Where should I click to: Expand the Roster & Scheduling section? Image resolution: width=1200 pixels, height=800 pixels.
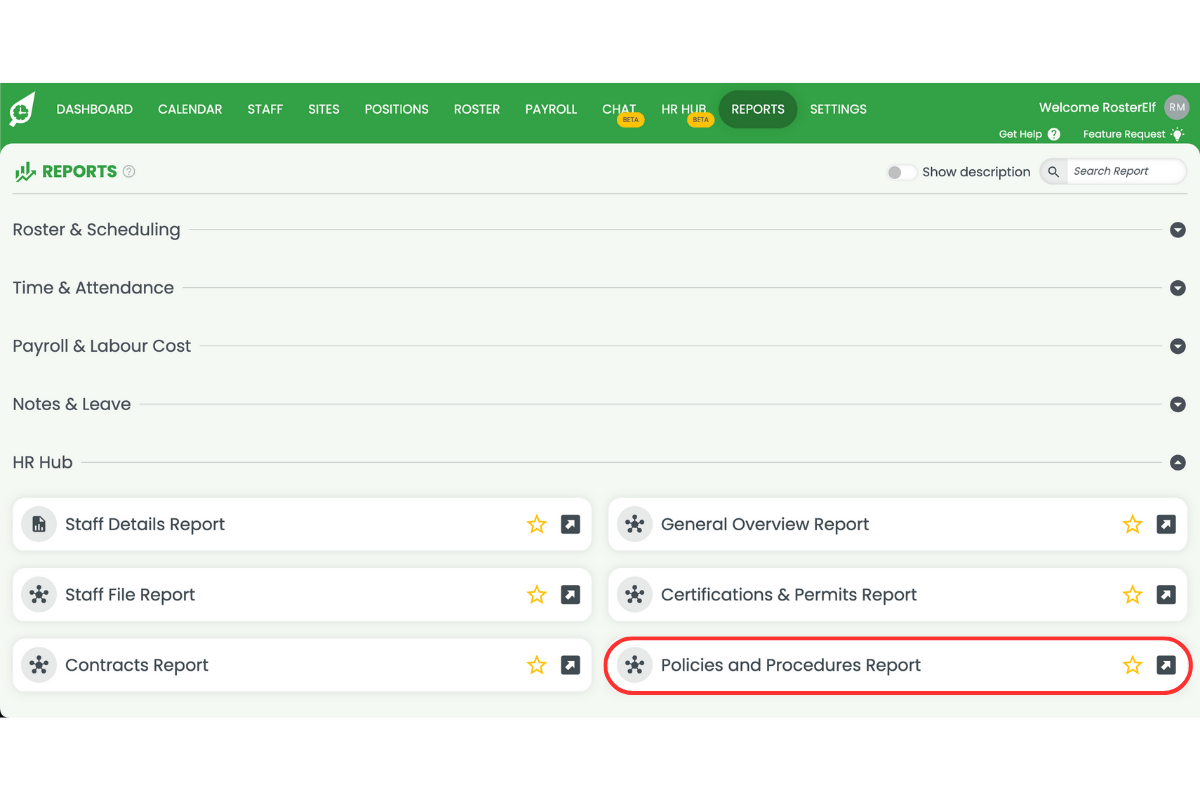coord(1177,230)
